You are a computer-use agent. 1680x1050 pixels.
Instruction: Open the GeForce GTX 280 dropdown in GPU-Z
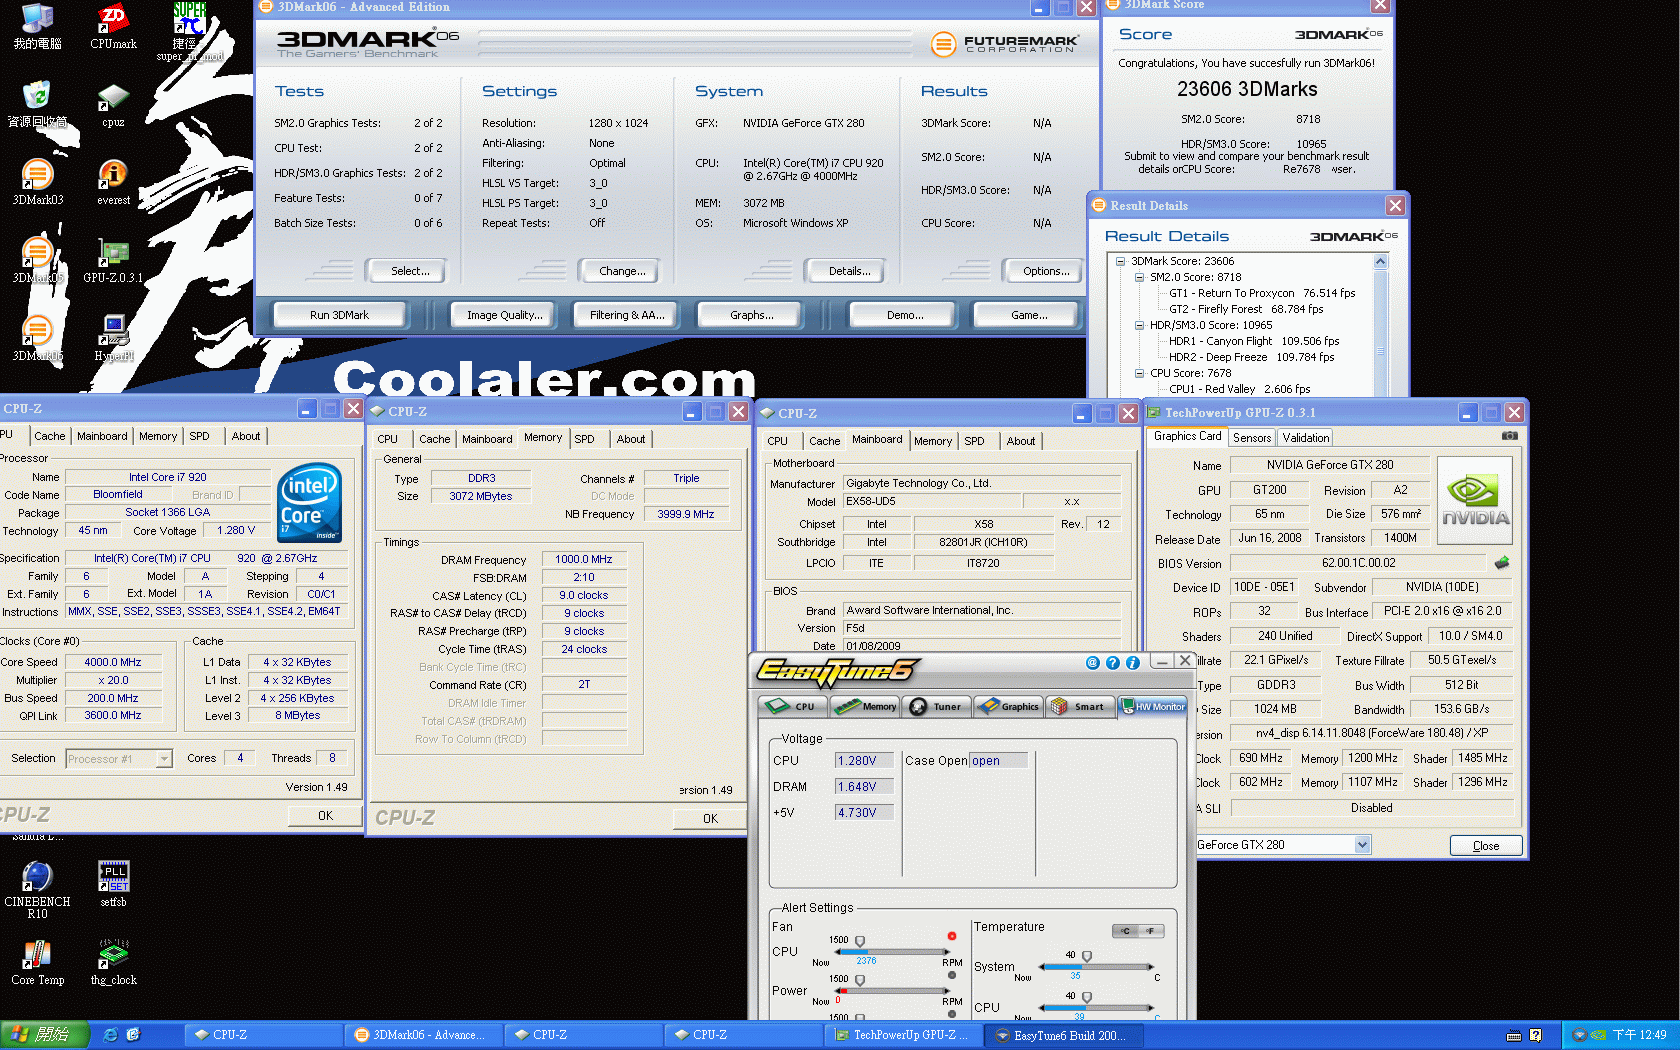[1362, 845]
